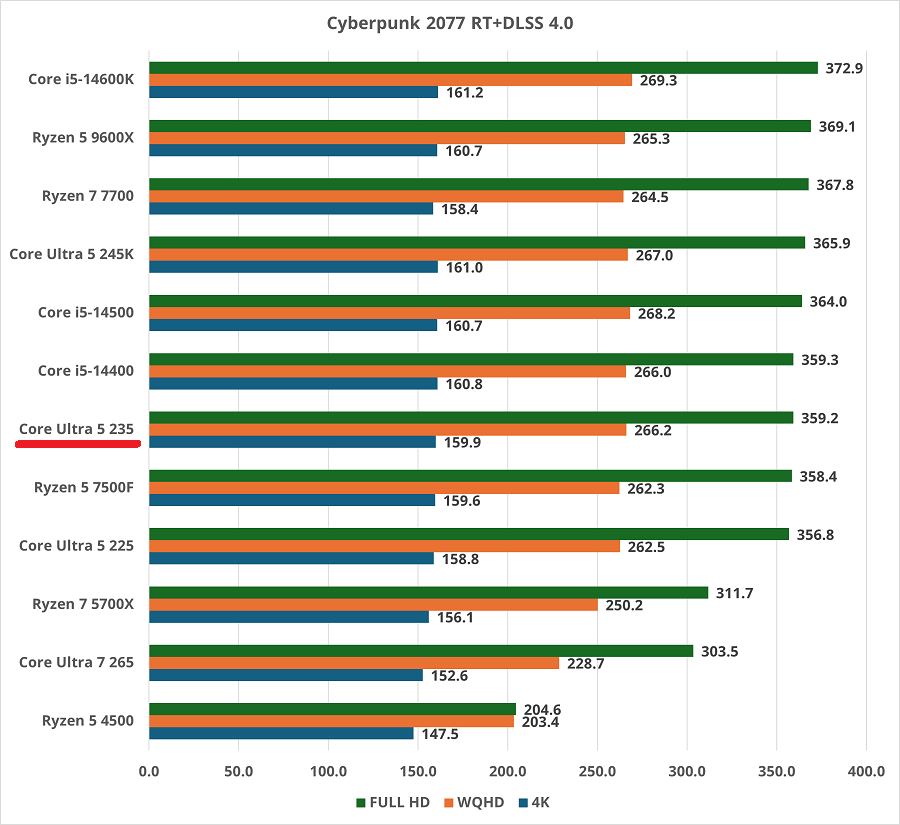Click the 50.0 axis tick label
The image size is (900, 825).
[239, 772]
